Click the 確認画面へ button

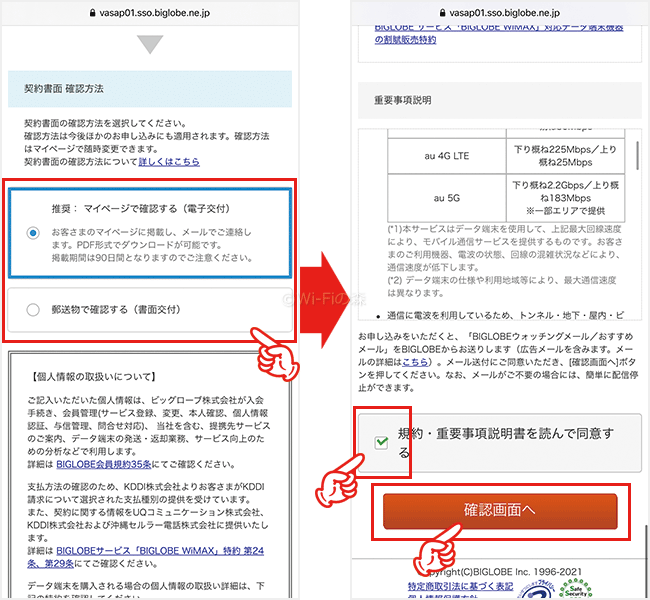(x=500, y=510)
